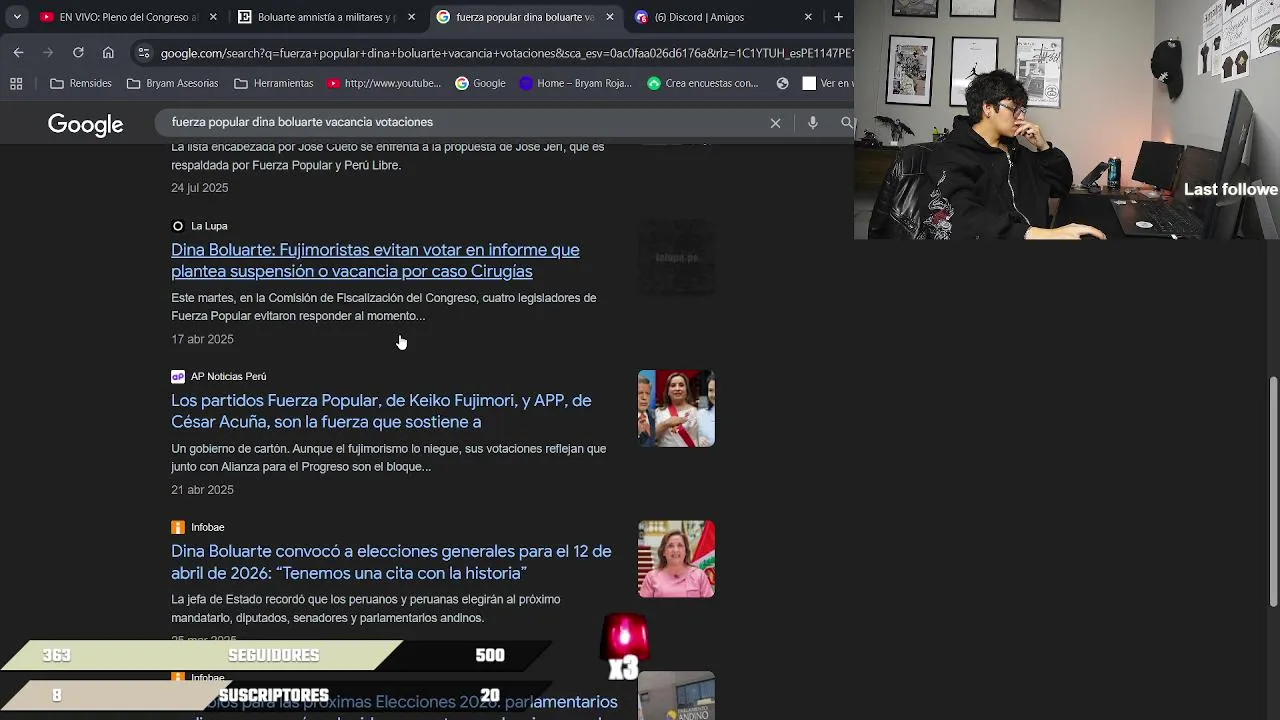Click the SEGUIDORES overlay label
Screen dimensions: 1280x720
click(x=274, y=655)
